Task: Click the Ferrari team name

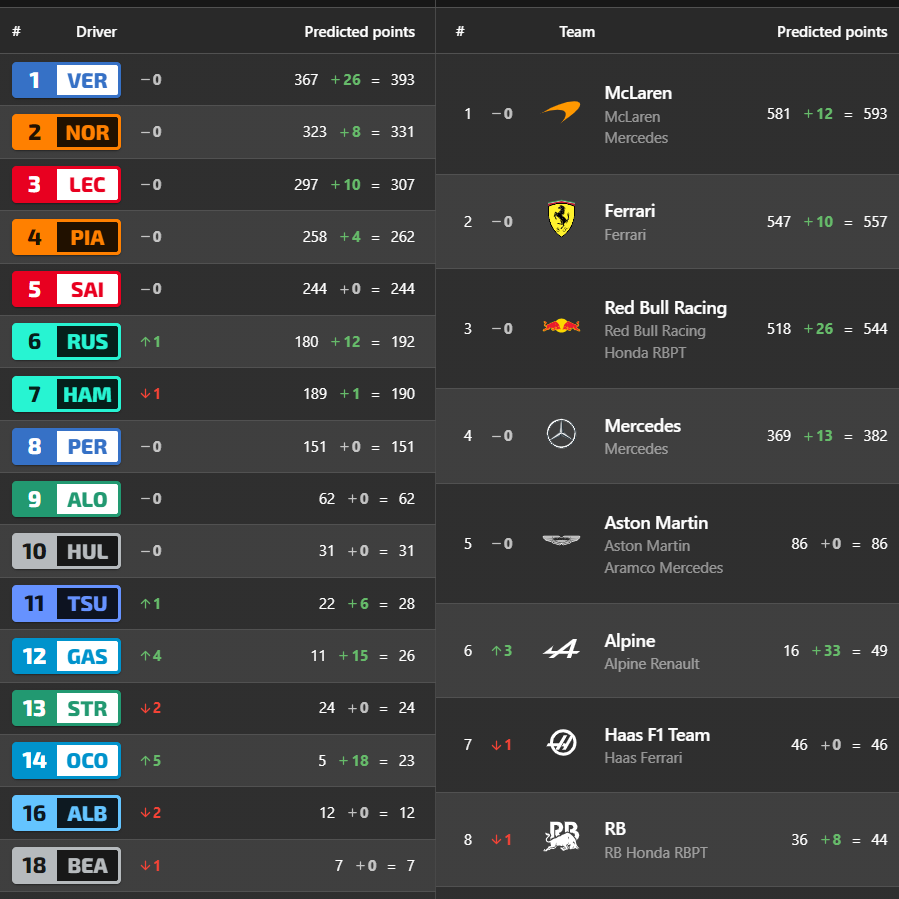Action: click(x=630, y=211)
